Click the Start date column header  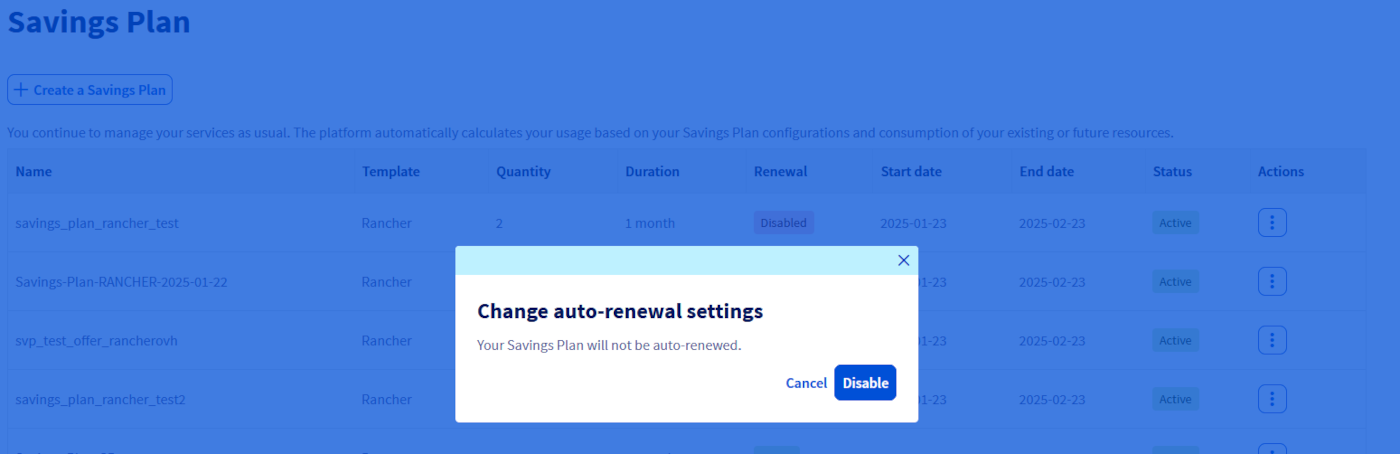pos(911,171)
